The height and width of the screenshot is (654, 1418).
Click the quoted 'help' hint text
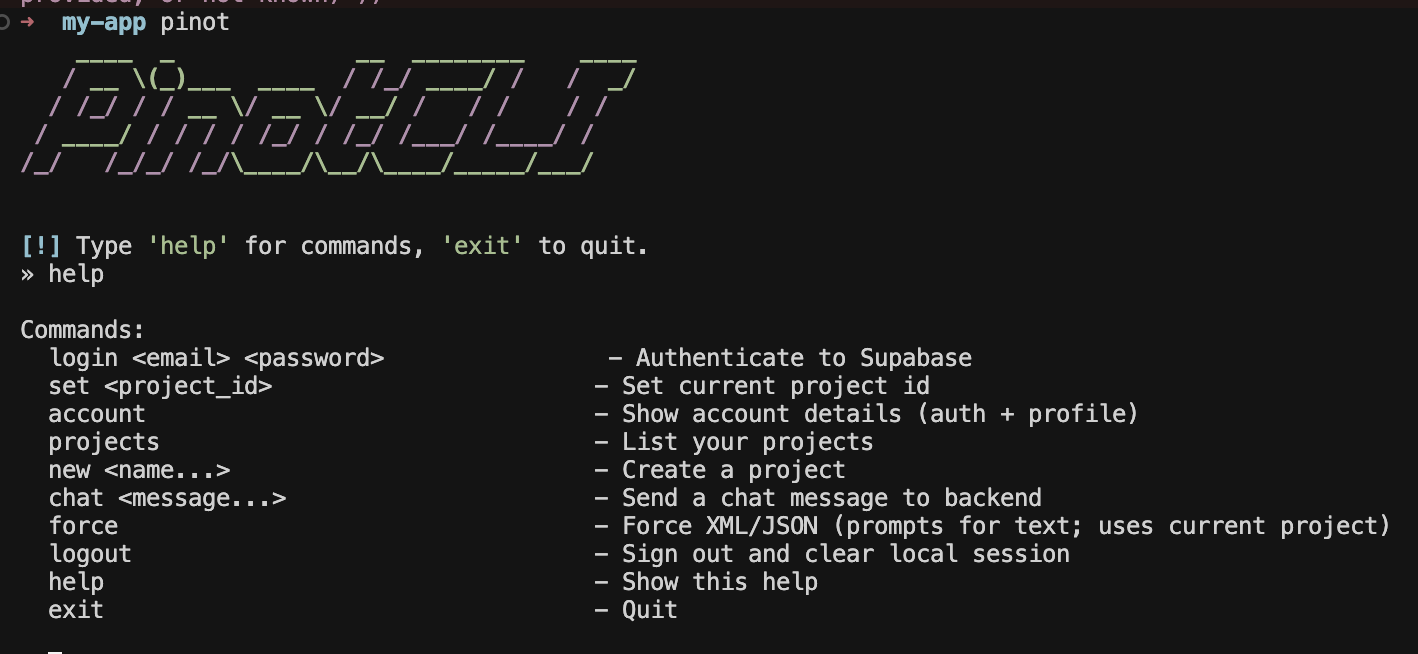click(188, 246)
